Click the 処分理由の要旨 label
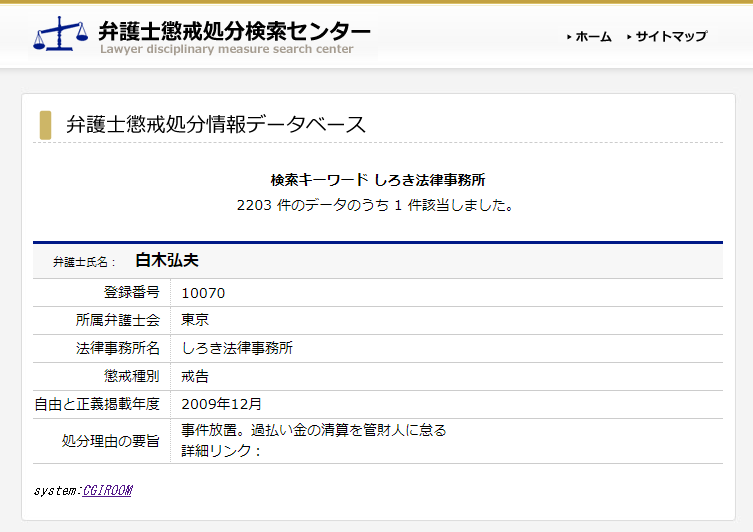This screenshot has height=532, width=753. tap(110, 441)
